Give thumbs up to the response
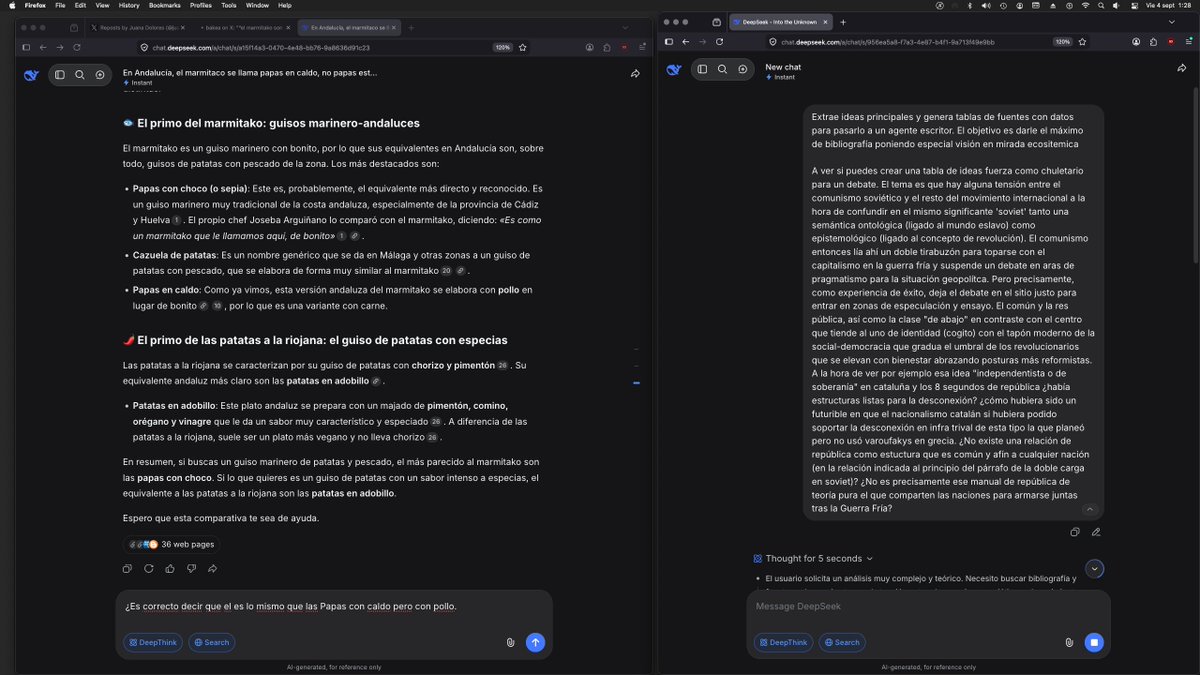The image size is (1200, 675). click(170, 568)
